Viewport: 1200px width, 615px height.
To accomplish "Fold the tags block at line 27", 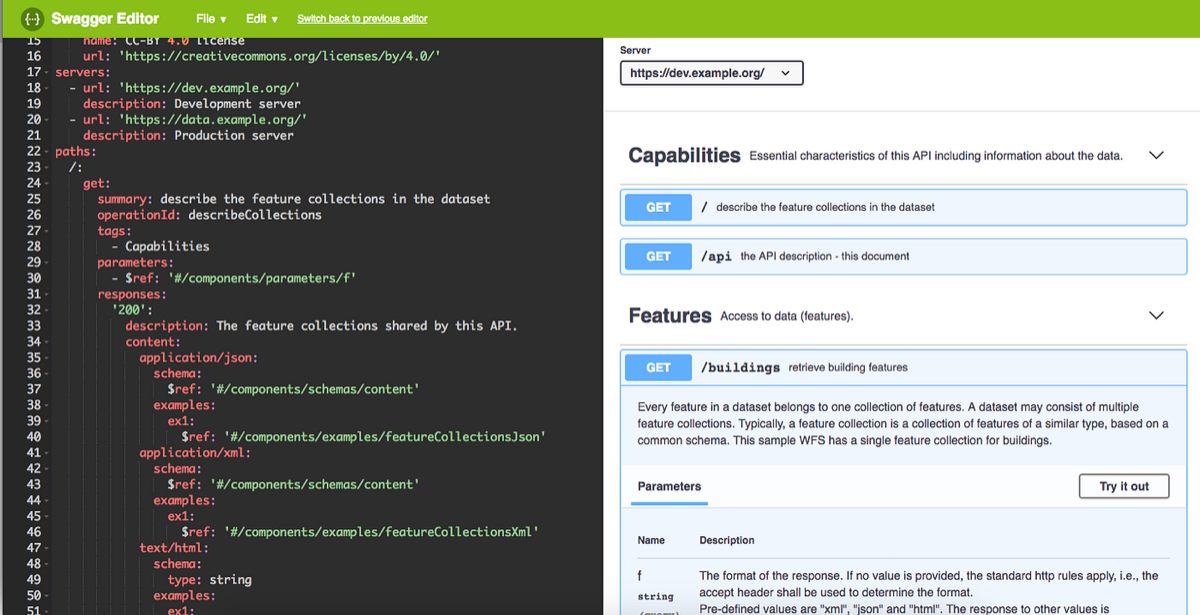I will 48,231.
